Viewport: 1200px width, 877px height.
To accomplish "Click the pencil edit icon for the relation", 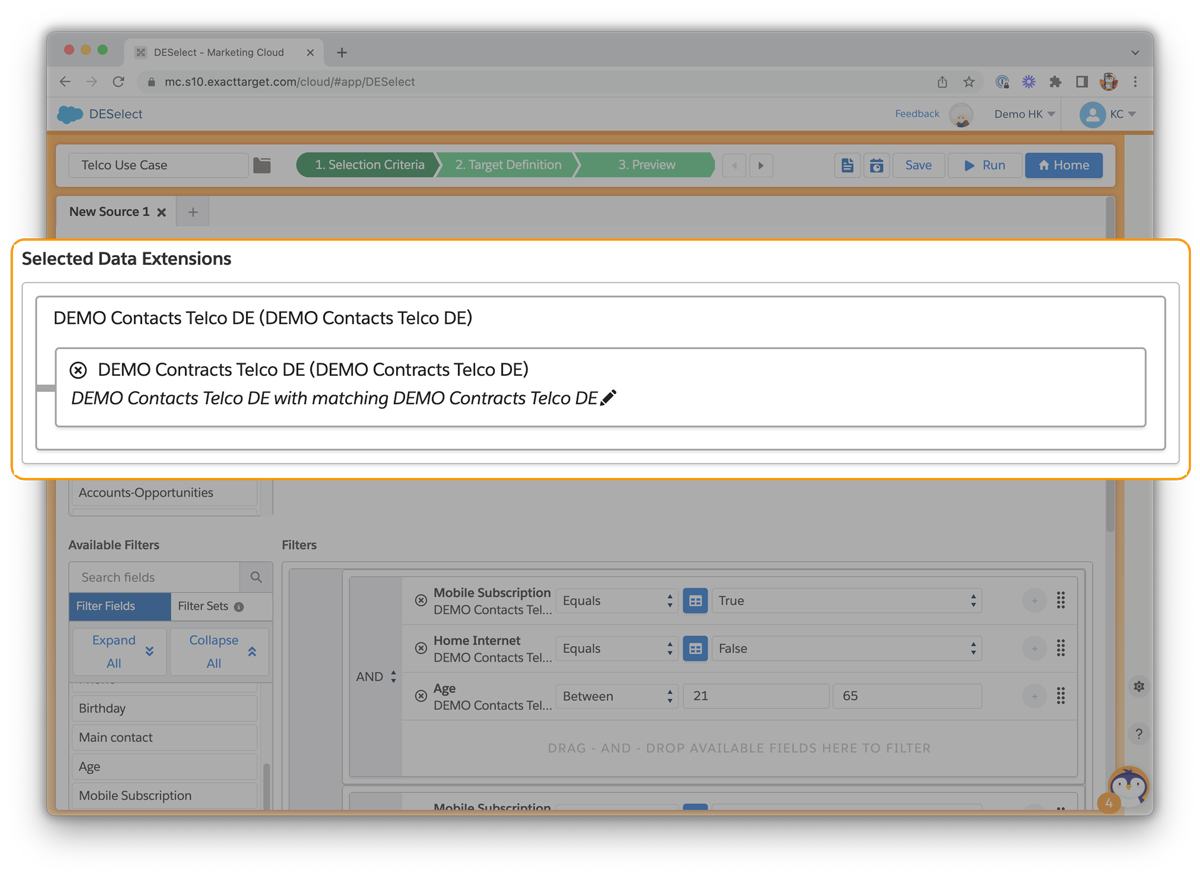I will tap(608, 398).
